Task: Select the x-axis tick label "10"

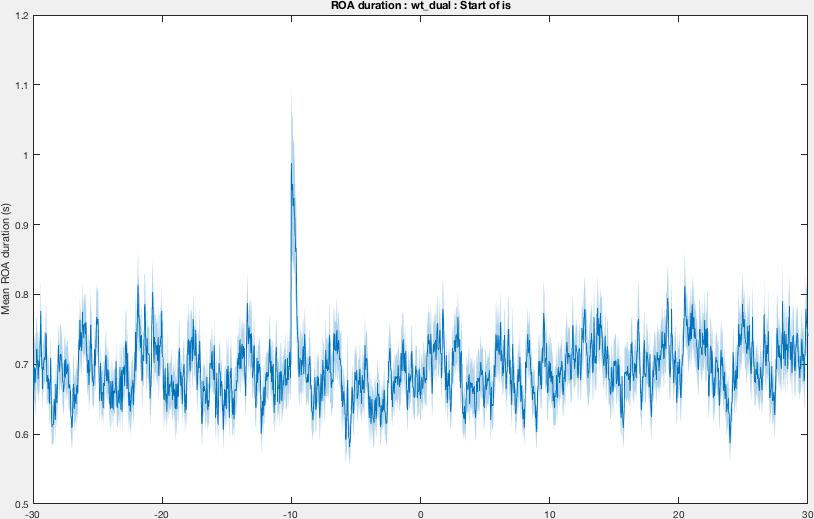Action: tap(549, 514)
